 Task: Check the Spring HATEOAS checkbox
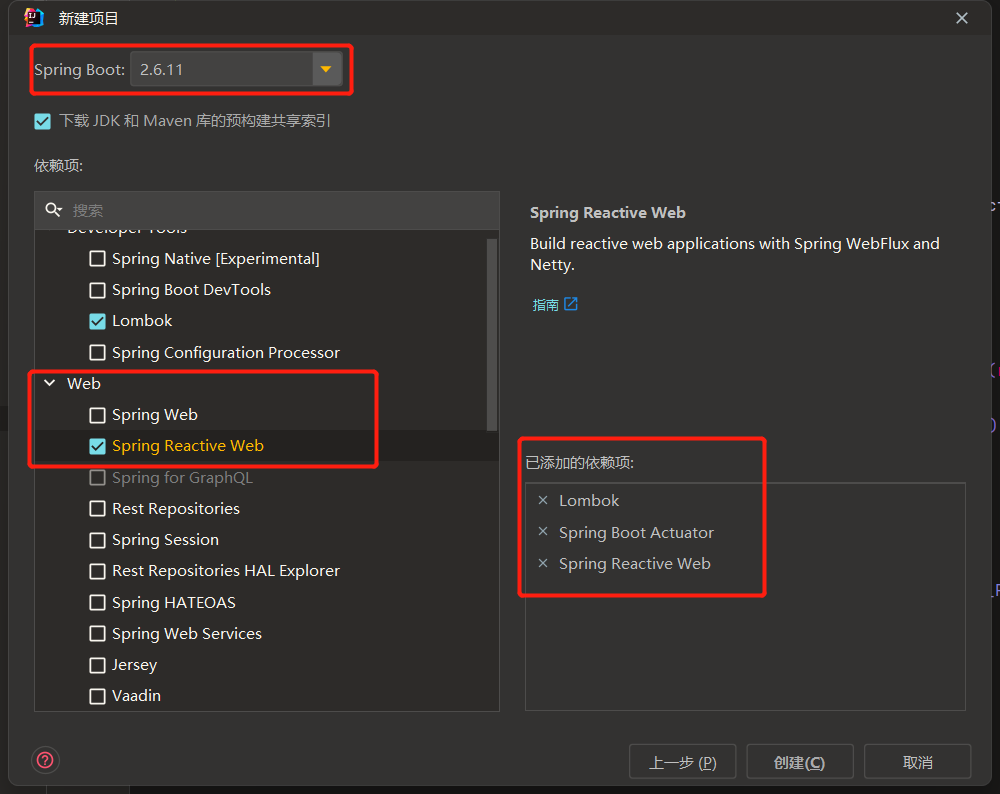pyautogui.click(x=98, y=603)
